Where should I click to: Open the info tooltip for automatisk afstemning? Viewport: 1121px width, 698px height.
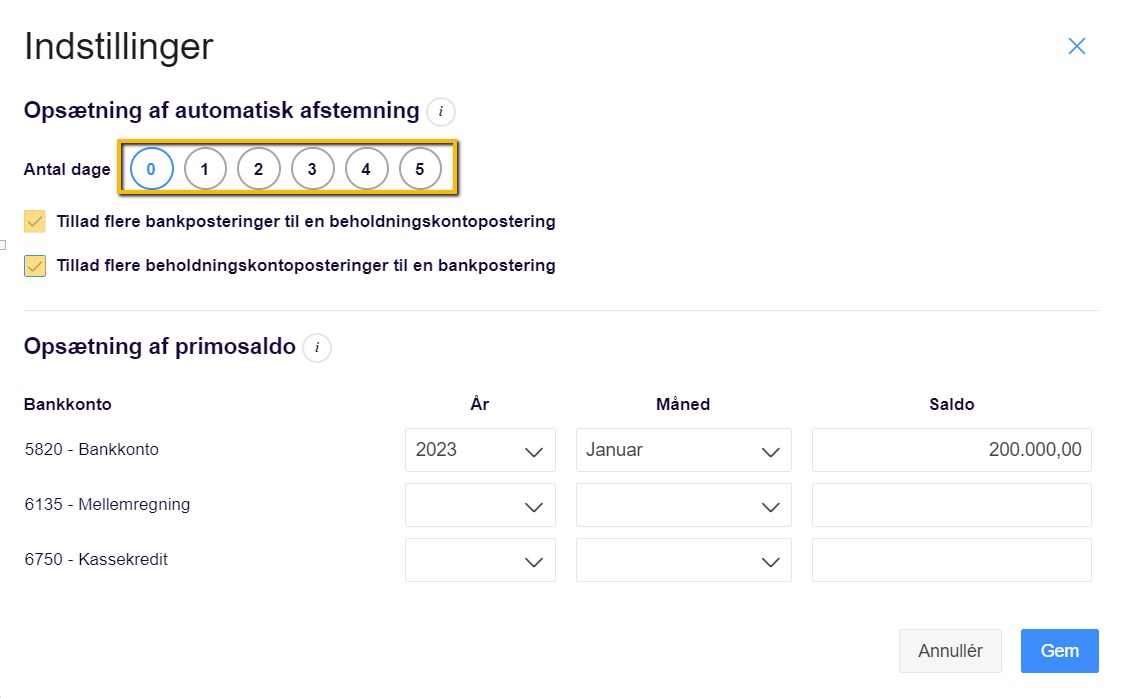440,112
